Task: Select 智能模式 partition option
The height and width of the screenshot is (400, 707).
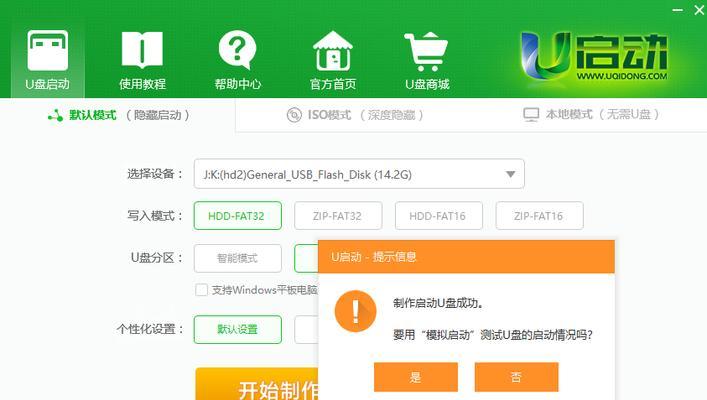Action: click(238, 258)
